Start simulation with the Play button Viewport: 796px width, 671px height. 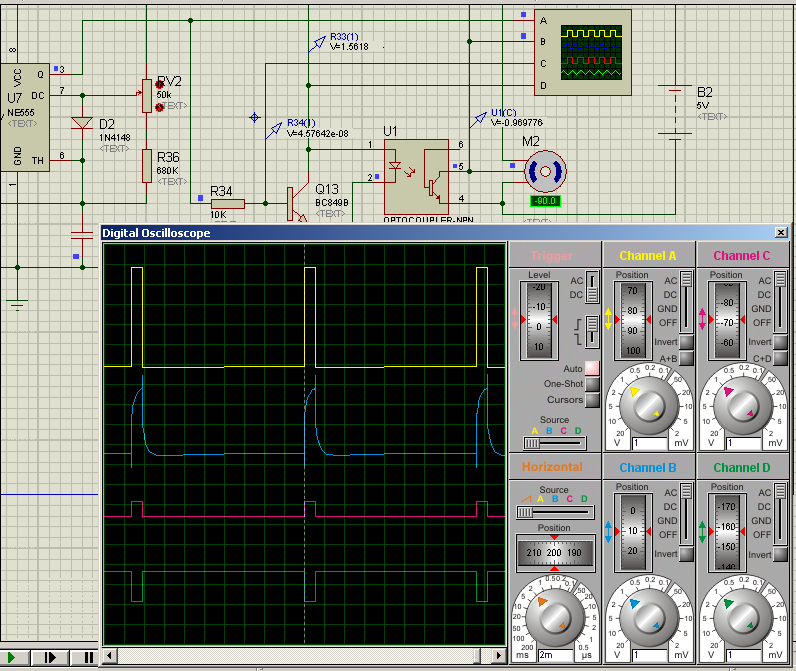coord(14,657)
